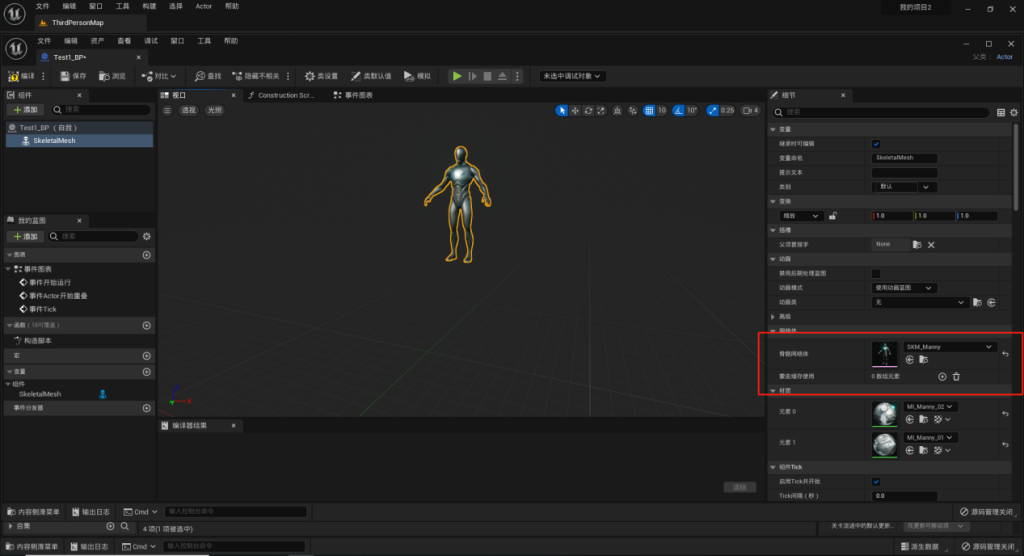Switch to the Construction Script tab
The height and width of the screenshot is (556, 1024).
[285, 95]
